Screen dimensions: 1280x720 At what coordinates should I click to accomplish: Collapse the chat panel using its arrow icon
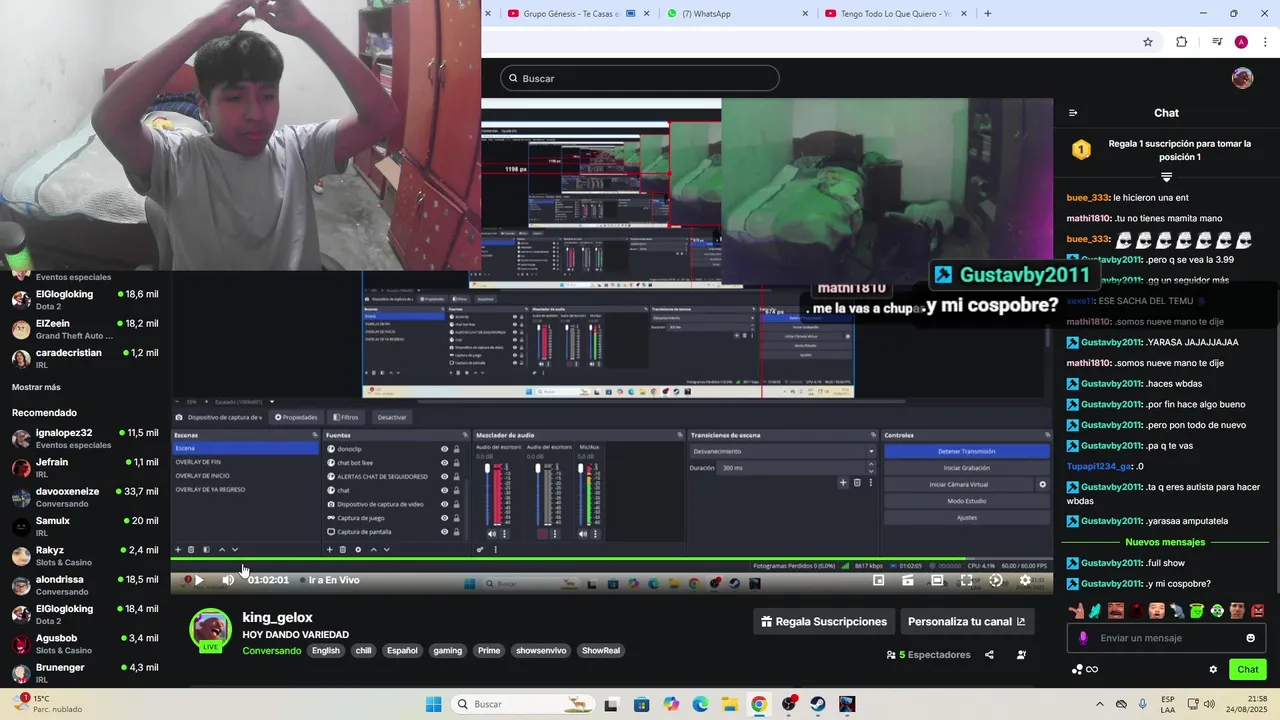1073,113
